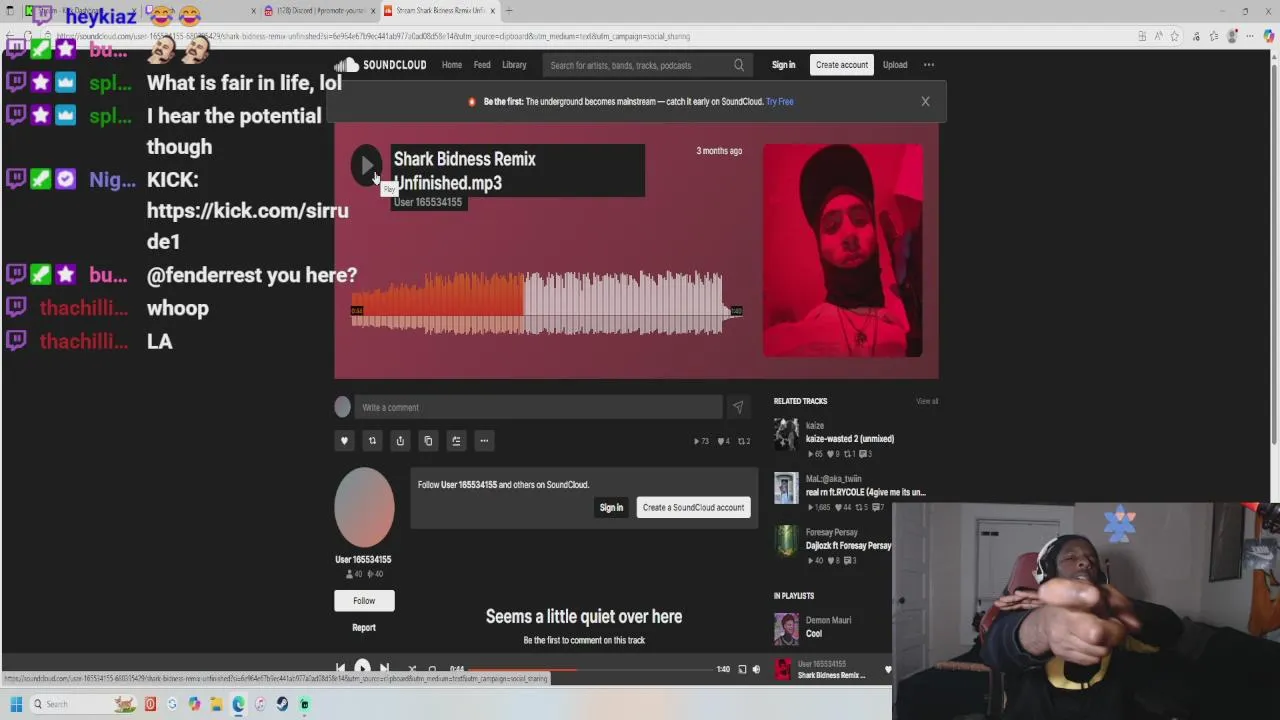This screenshot has width=1280, height=720.
Task: Open Steam from the taskbar
Action: tap(282, 704)
